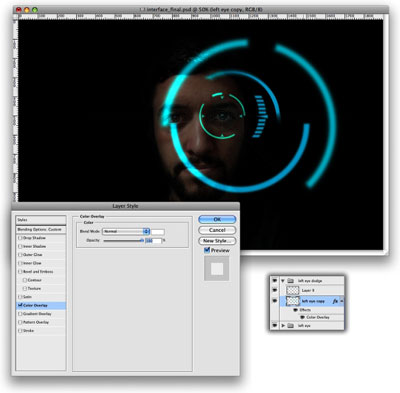The image size is (400, 393).
Task: Uncheck the Color Overlay checkbox
Action: [20, 305]
